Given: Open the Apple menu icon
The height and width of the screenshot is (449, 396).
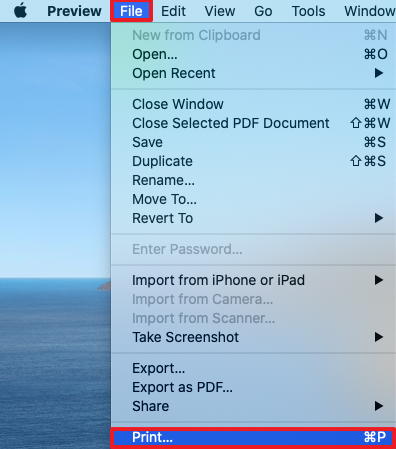Looking at the screenshot, I should 21,11.
